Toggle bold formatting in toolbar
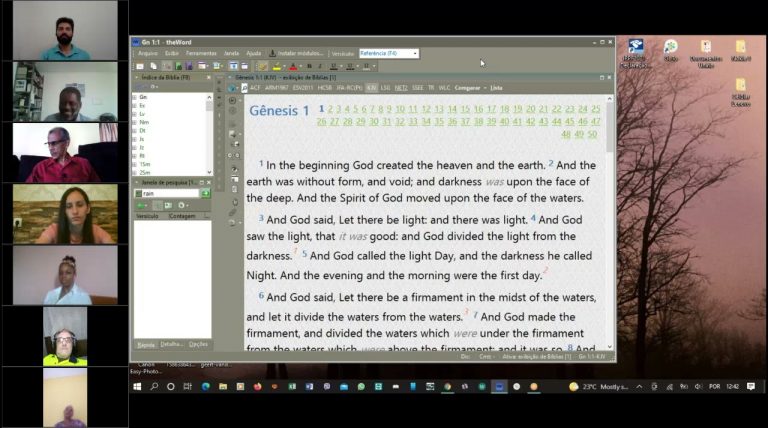 (x=310, y=66)
